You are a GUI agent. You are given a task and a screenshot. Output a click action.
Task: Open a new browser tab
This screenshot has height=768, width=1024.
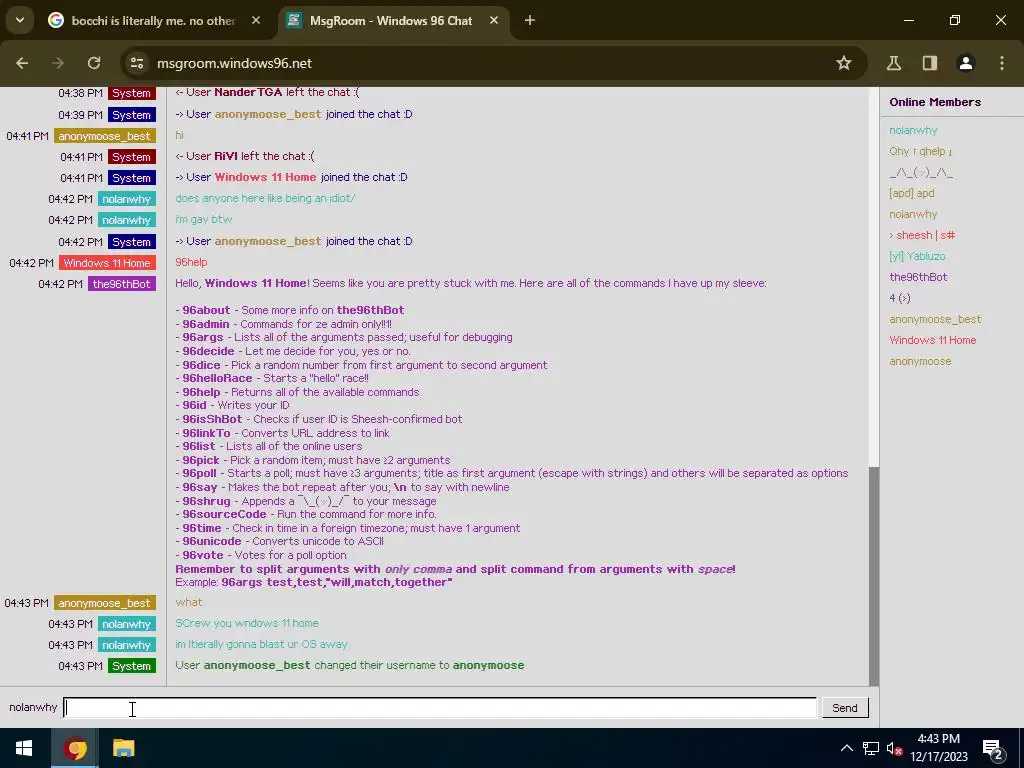tap(530, 21)
